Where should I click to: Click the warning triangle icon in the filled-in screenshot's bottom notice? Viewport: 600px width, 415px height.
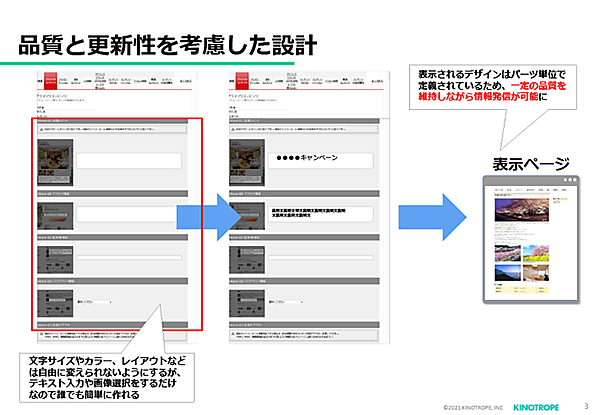[x=233, y=334]
